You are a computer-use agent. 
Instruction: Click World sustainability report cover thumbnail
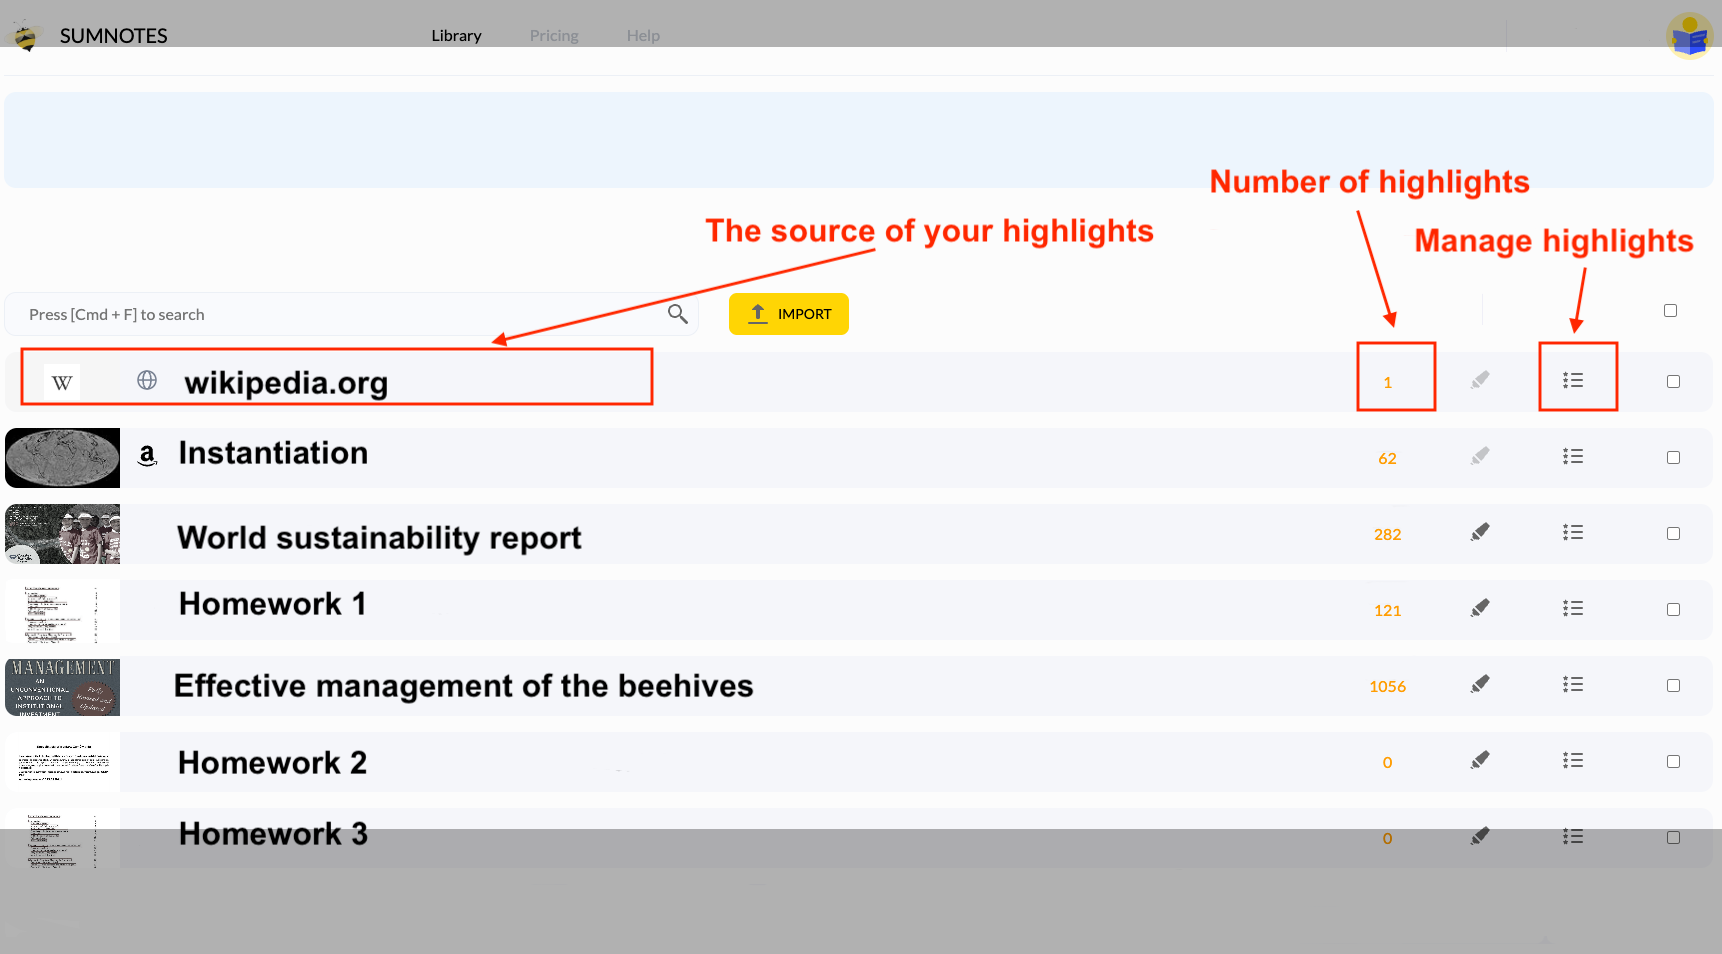pyautogui.click(x=62, y=534)
